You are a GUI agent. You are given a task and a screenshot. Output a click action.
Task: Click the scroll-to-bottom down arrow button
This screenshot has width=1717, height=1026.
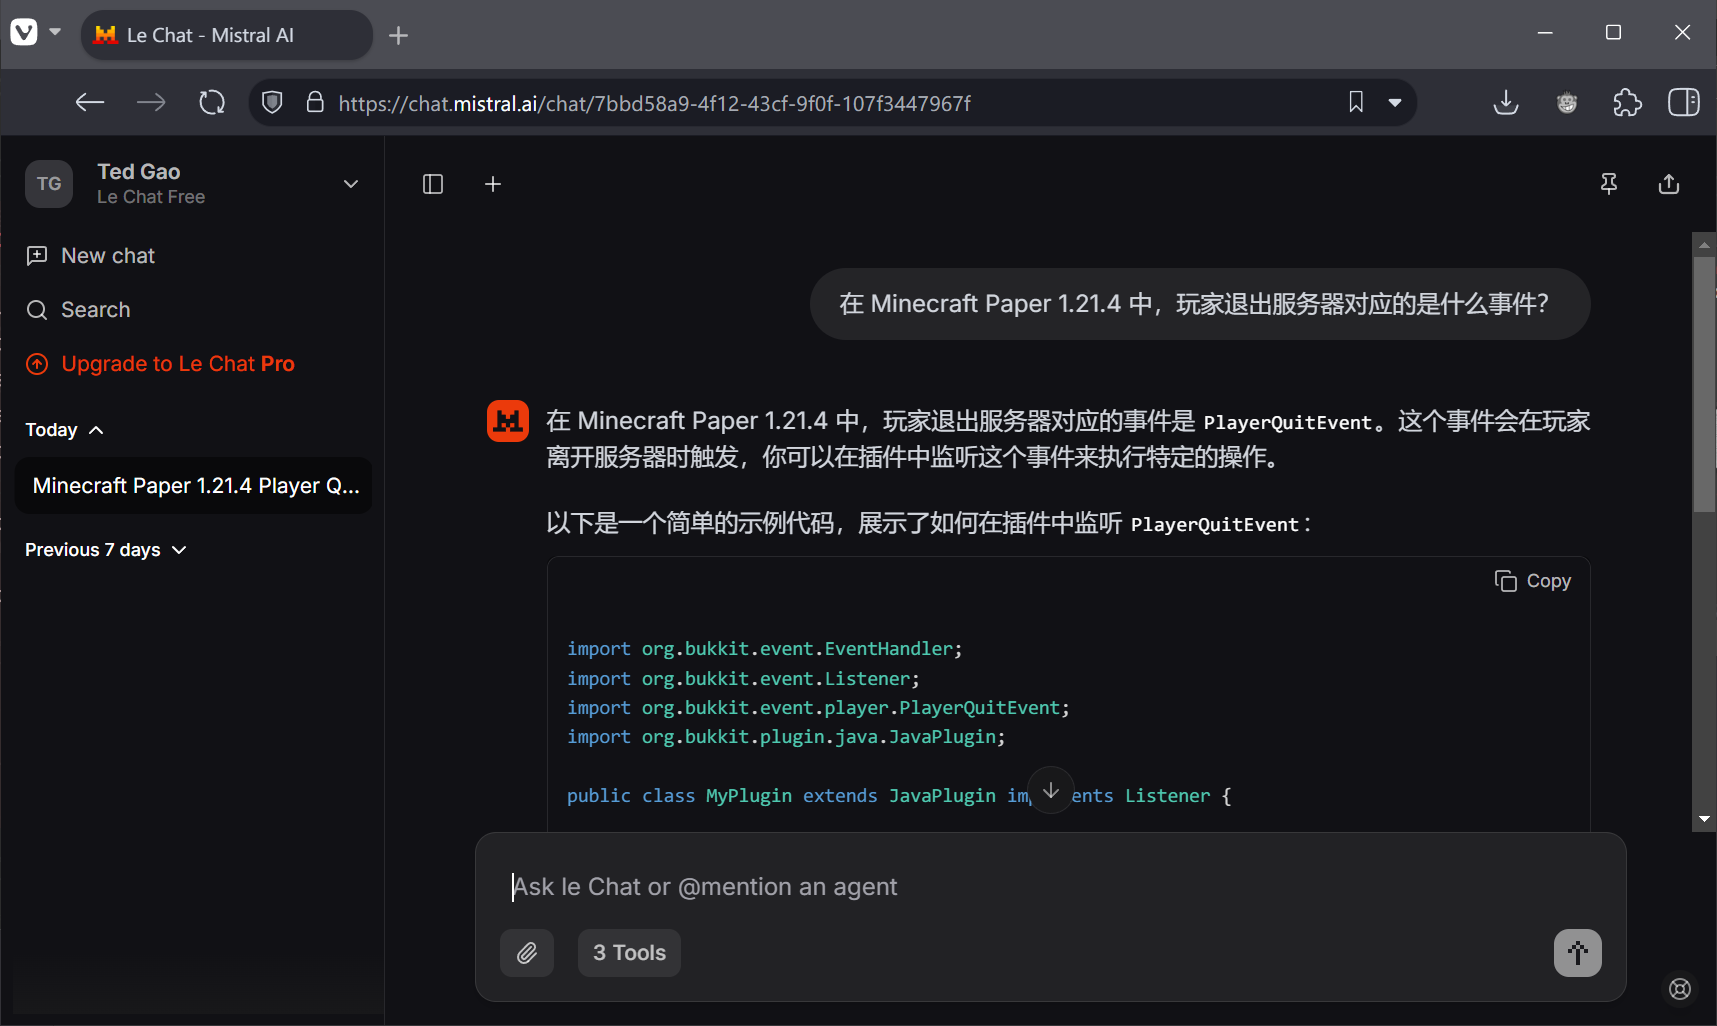point(1050,790)
